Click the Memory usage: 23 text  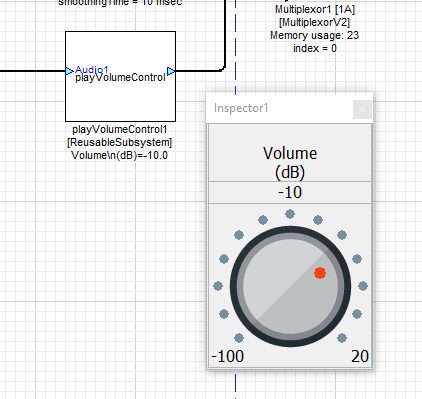[x=314, y=35]
